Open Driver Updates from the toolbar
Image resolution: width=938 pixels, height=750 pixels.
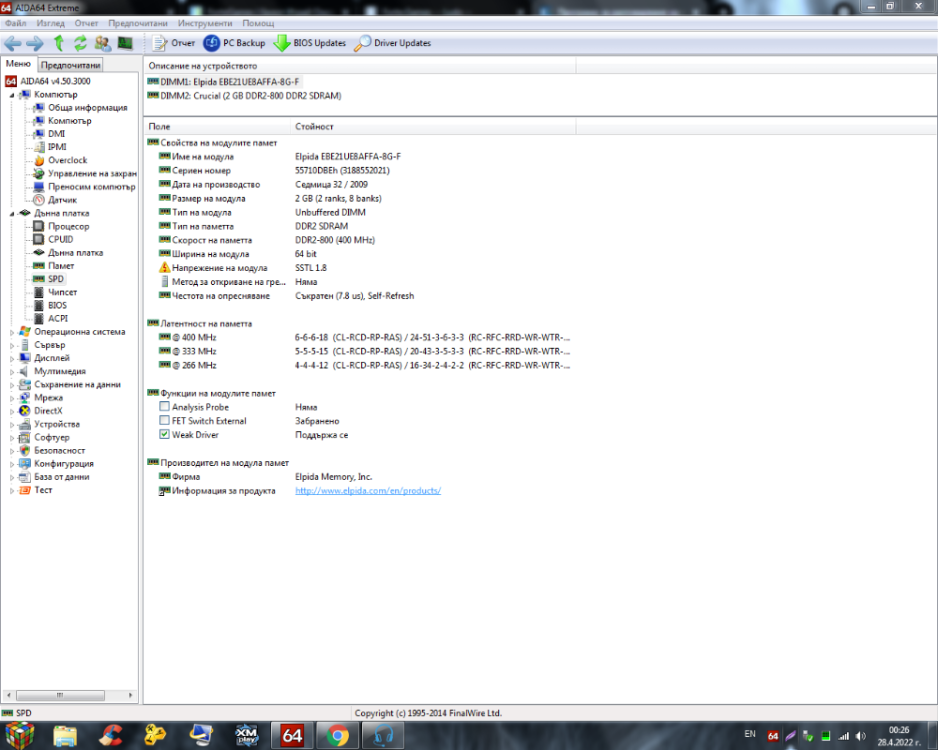click(x=392, y=43)
